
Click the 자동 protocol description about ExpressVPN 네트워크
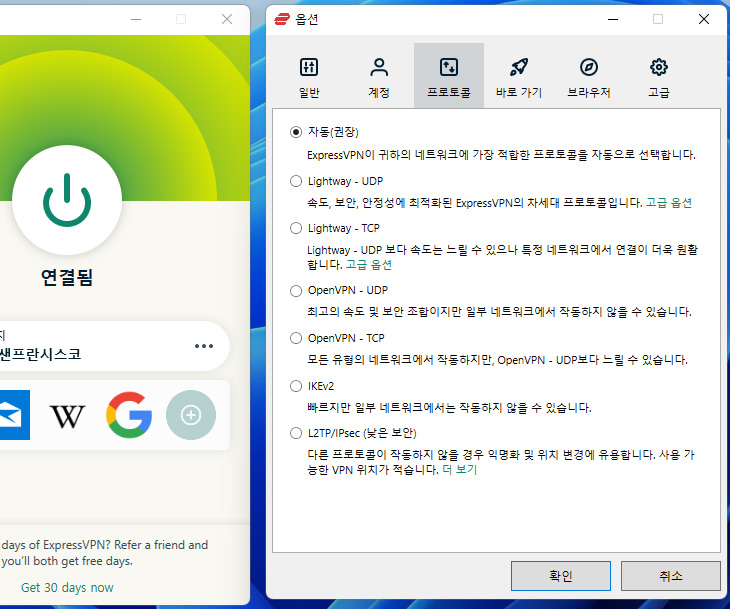click(x=501, y=155)
